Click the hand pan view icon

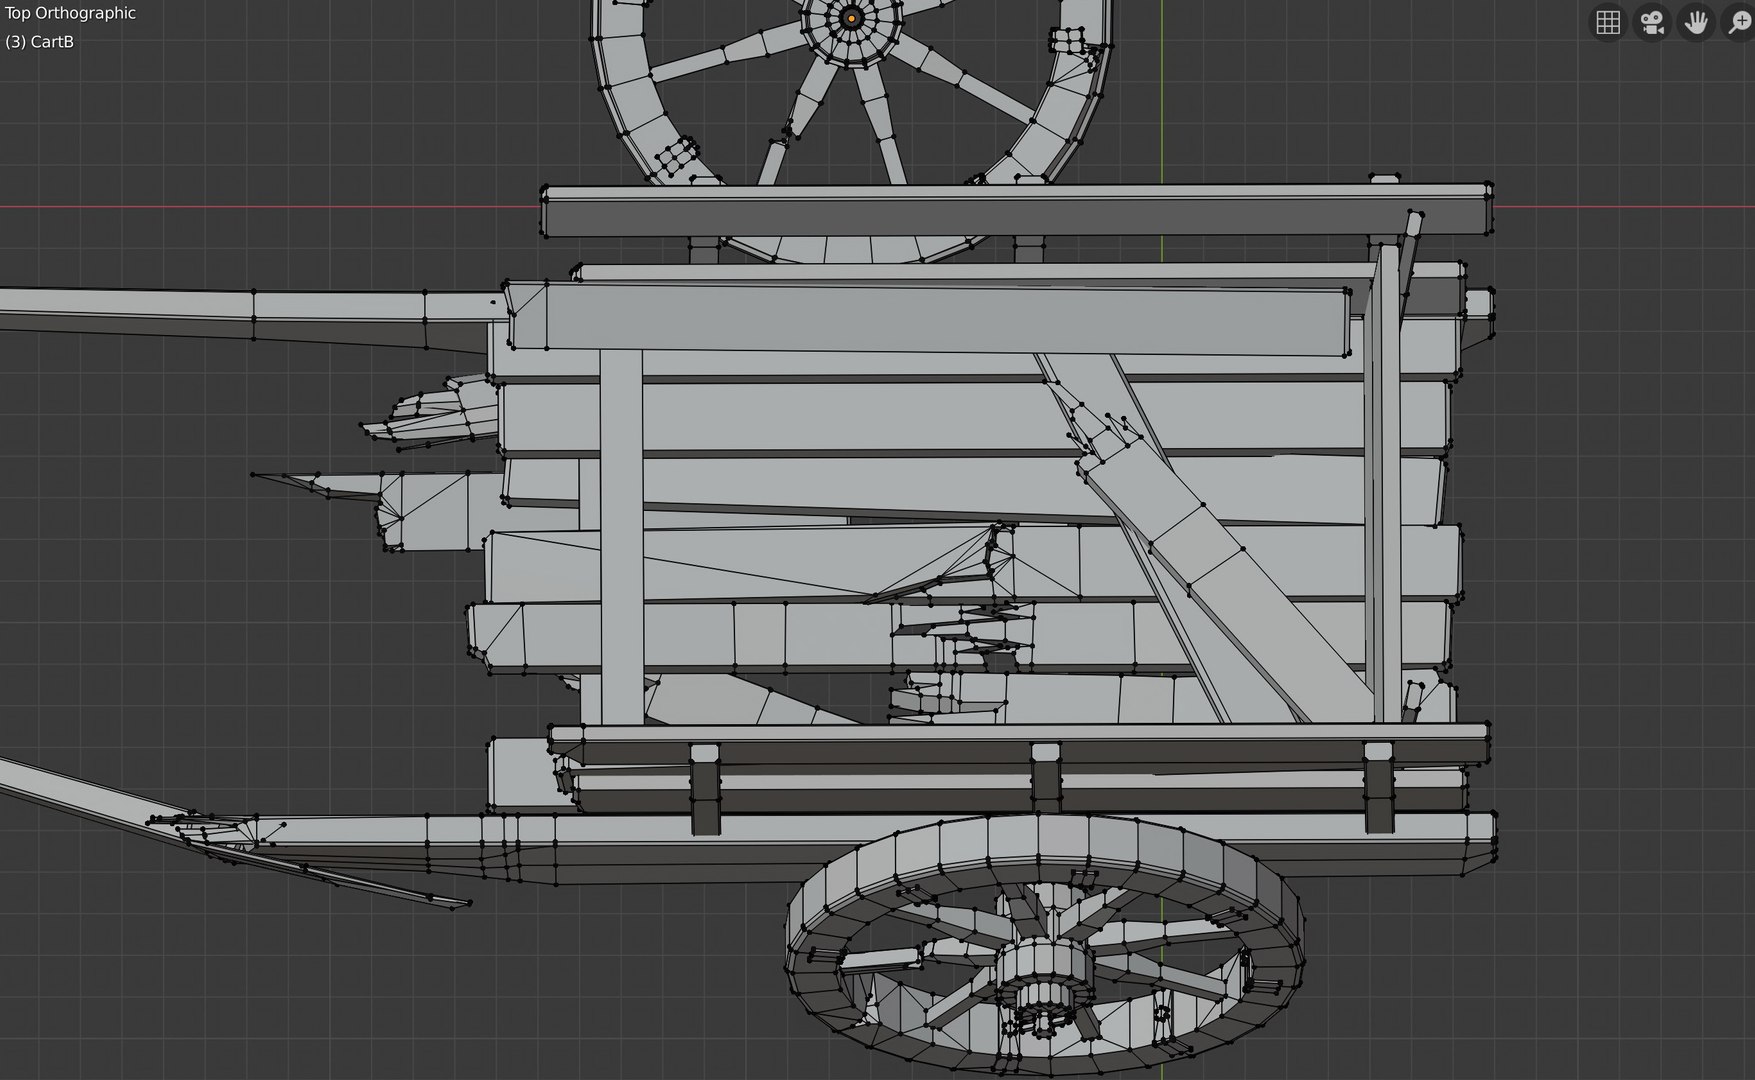click(x=1696, y=22)
